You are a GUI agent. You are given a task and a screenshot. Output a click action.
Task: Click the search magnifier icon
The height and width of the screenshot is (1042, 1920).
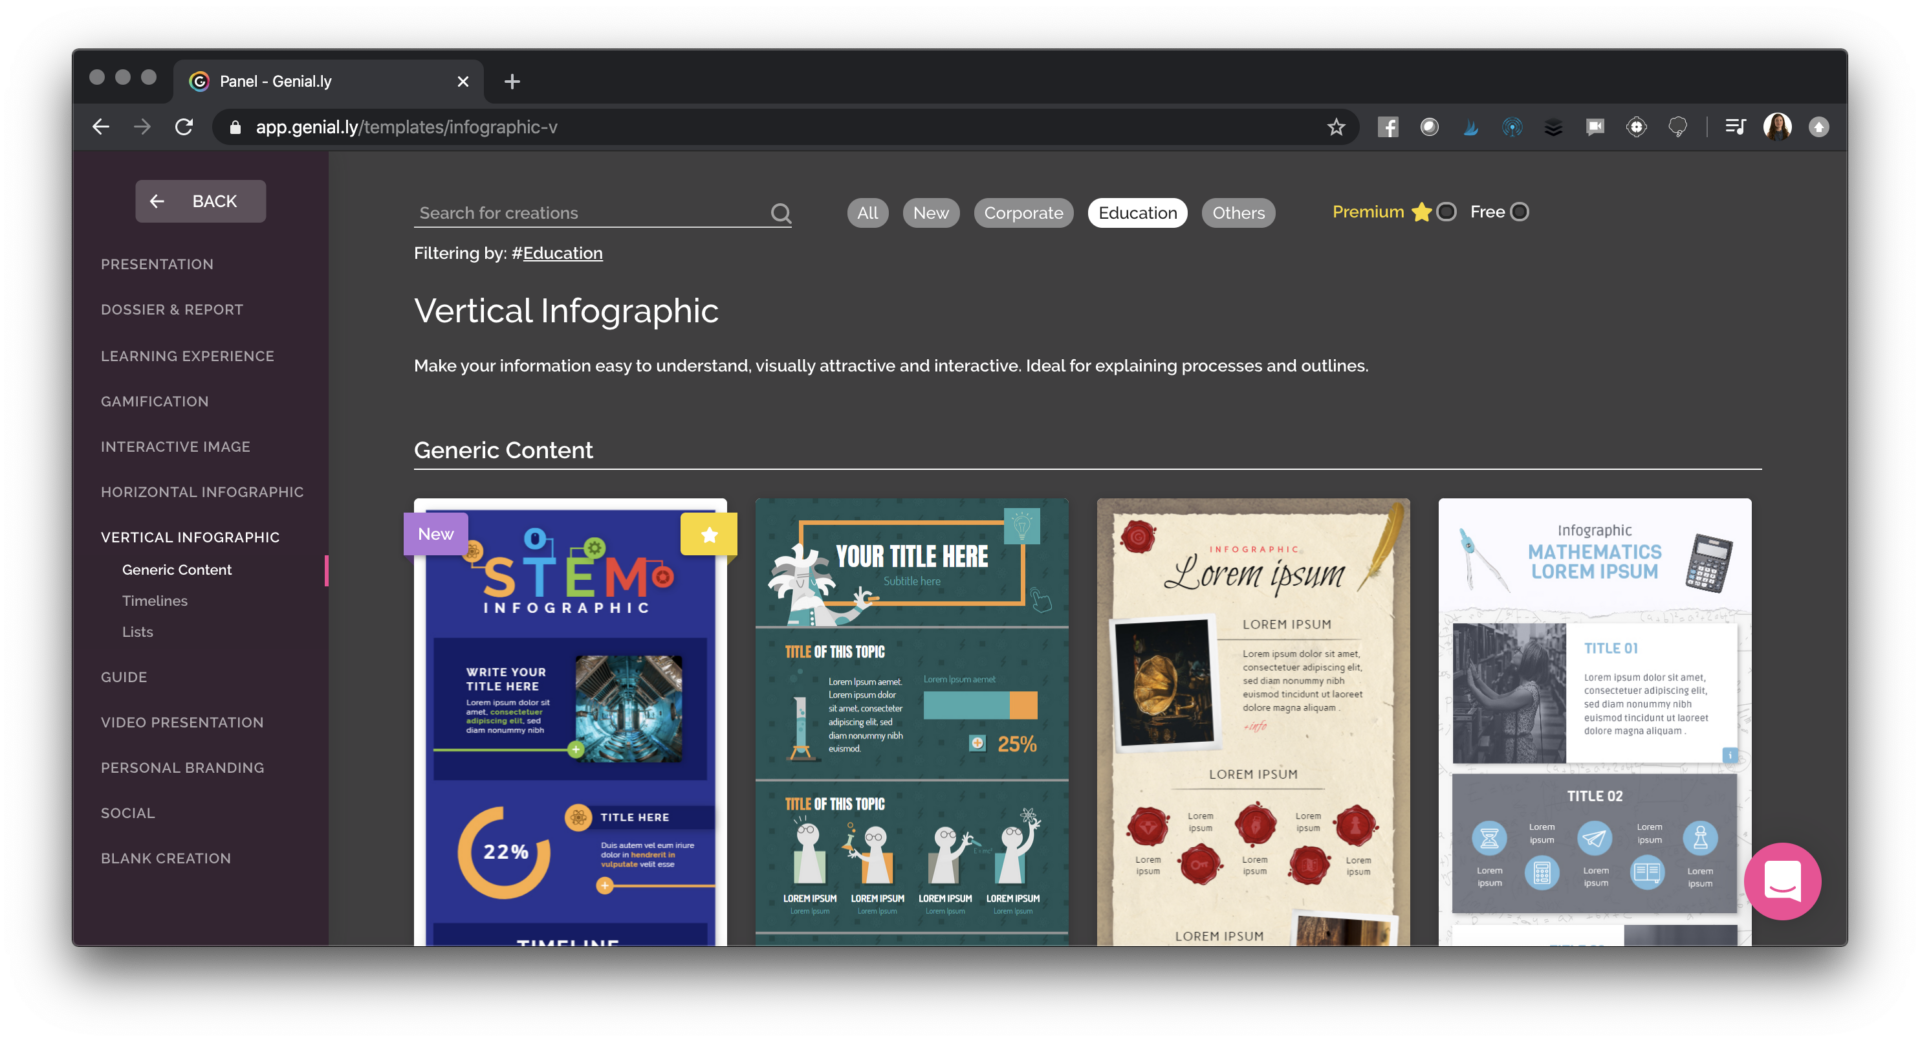coord(781,213)
